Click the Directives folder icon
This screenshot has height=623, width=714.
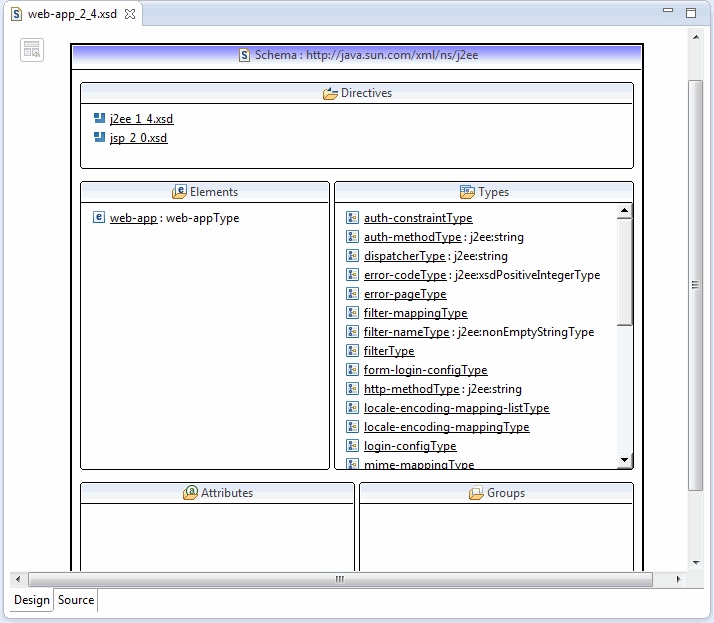330,93
